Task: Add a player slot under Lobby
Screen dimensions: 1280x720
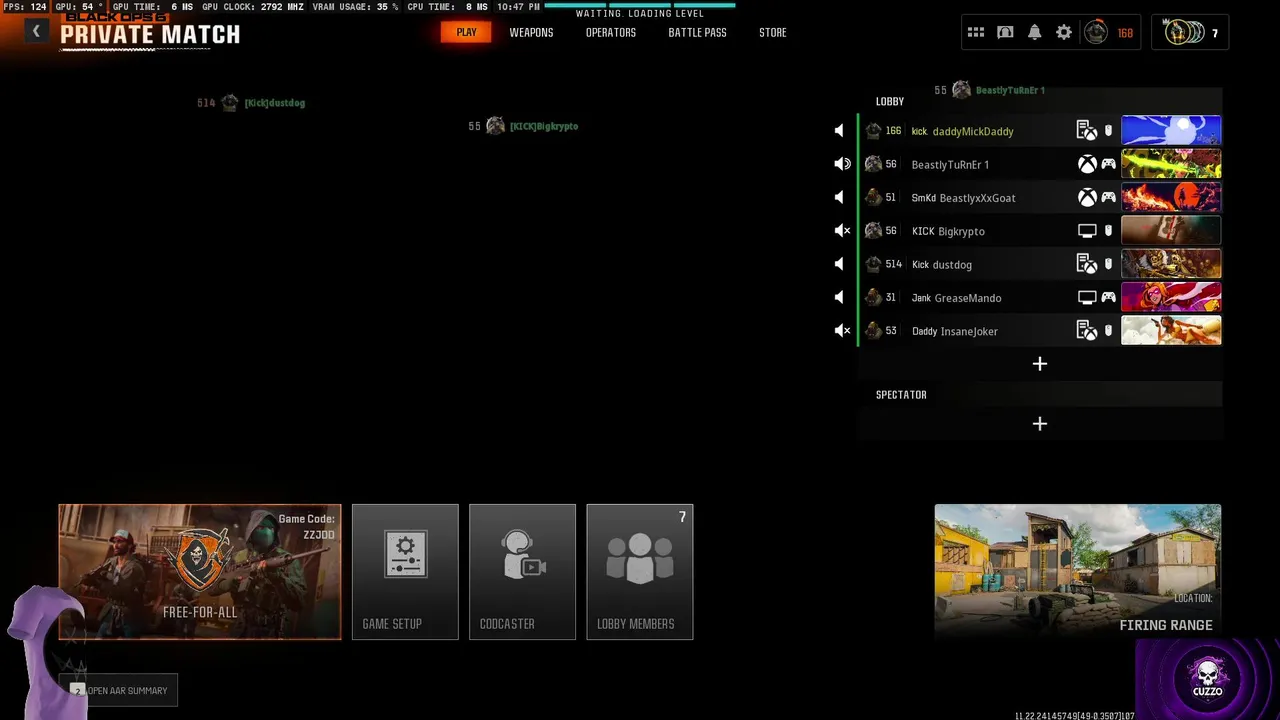Action: [1040, 364]
